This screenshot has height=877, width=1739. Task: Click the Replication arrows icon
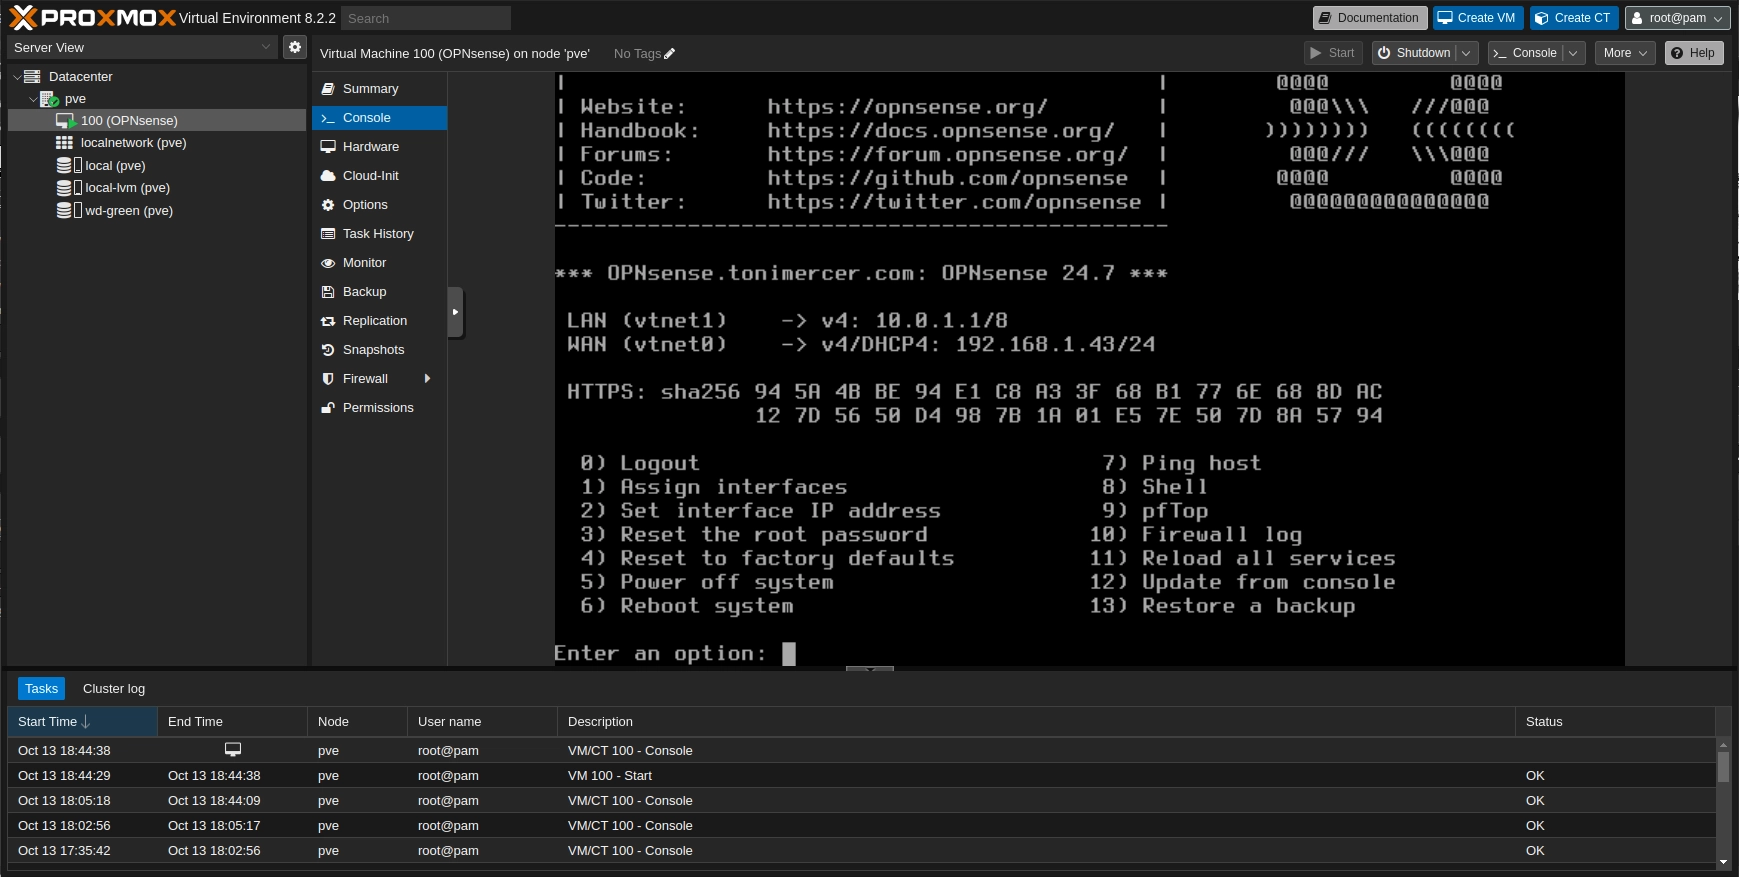tap(327, 321)
